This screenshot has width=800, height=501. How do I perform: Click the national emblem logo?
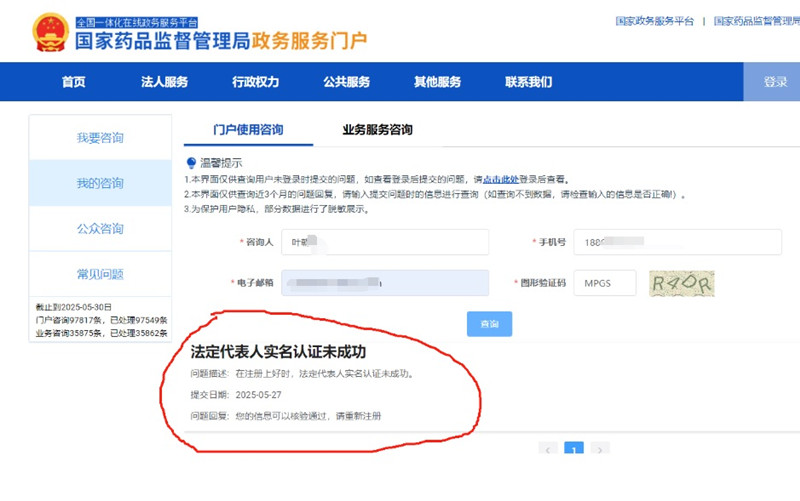click(x=50, y=32)
